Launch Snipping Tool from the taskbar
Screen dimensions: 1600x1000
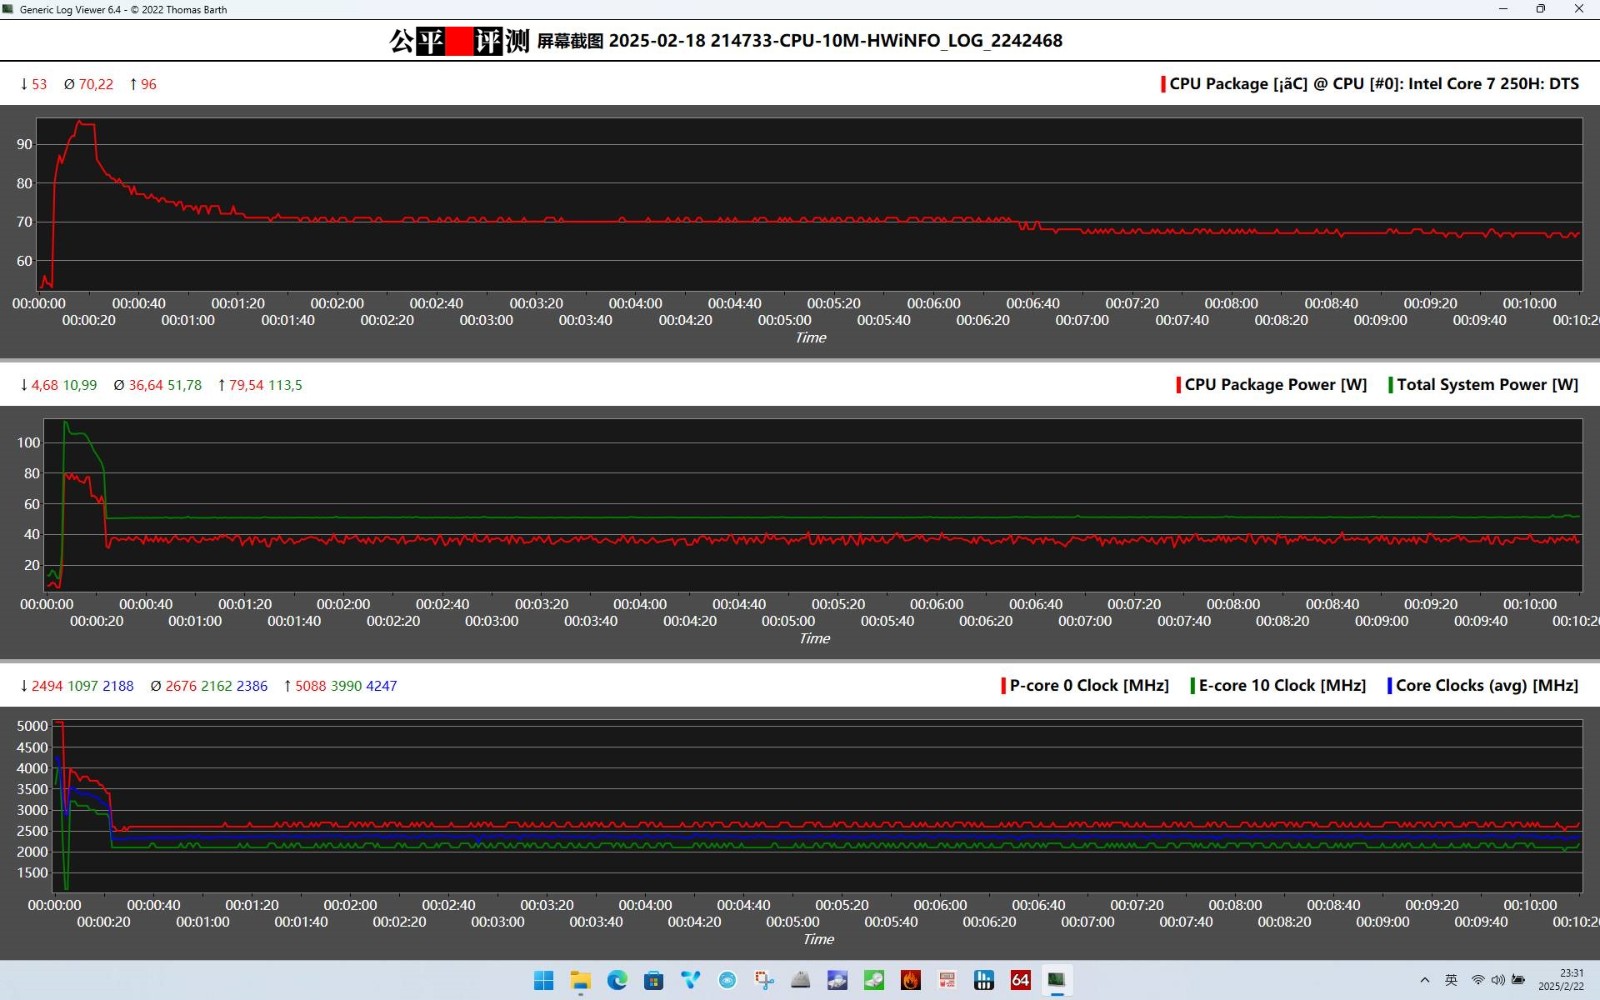(x=764, y=980)
